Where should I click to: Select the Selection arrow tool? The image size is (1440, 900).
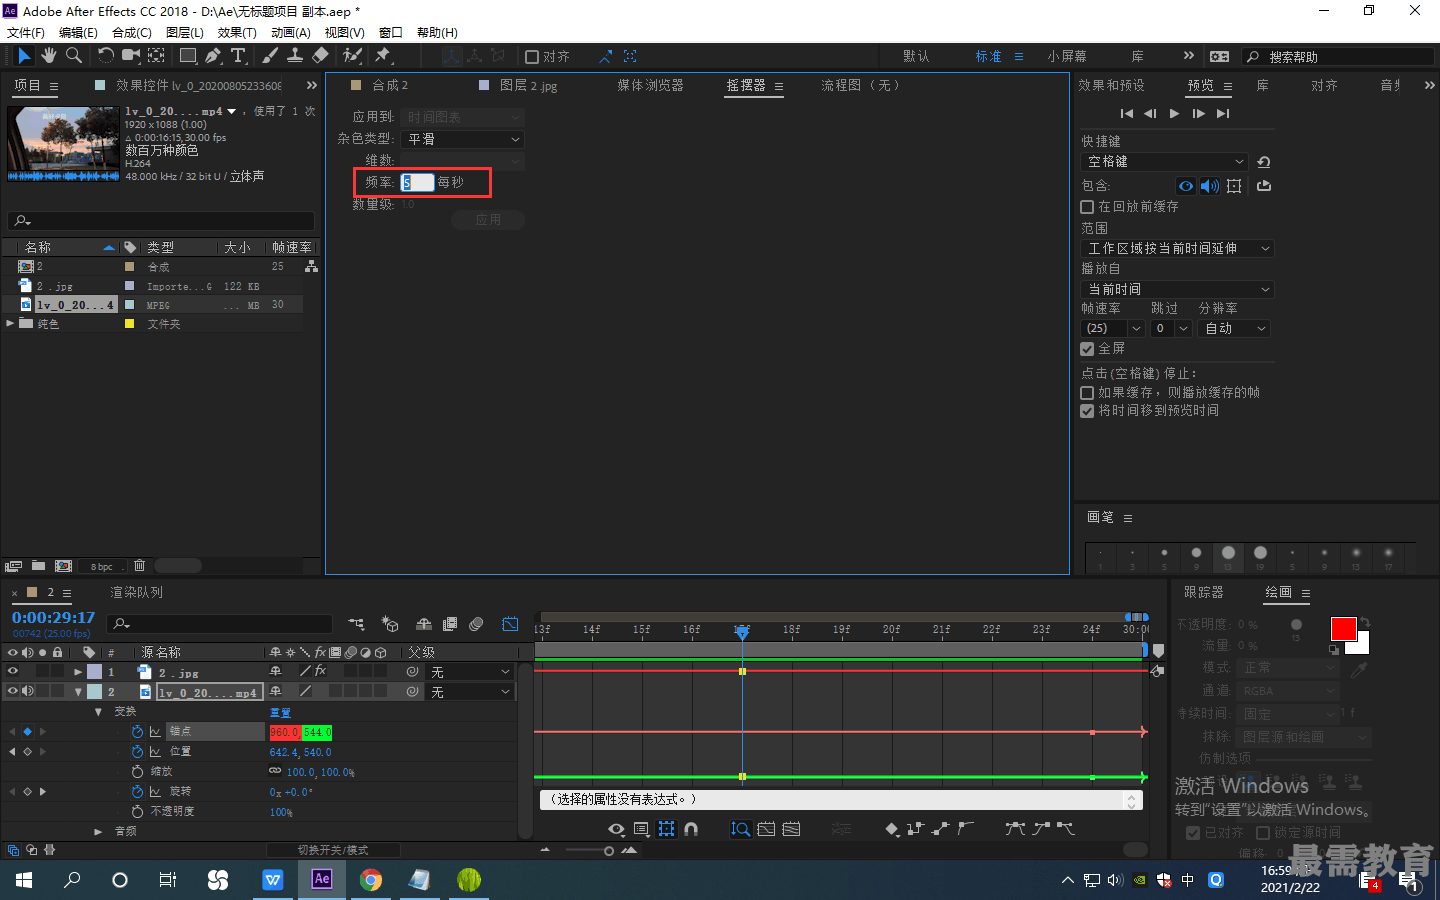(24, 56)
